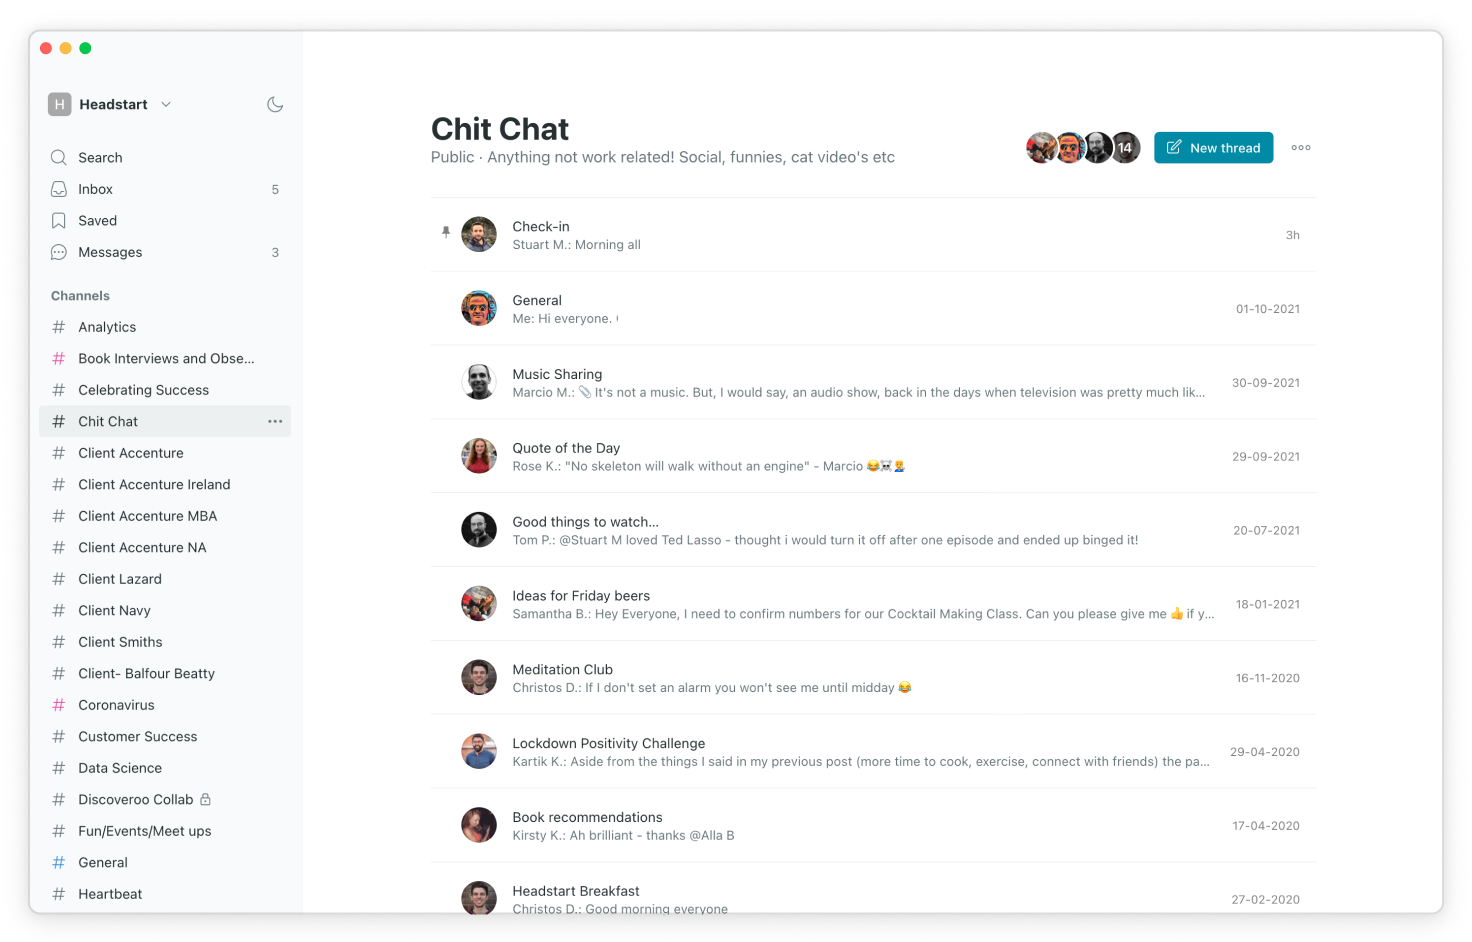Click the lock icon beside Discoveroo Collab
This screenshot has width=1472, height=942.
(x=205, y=799)
